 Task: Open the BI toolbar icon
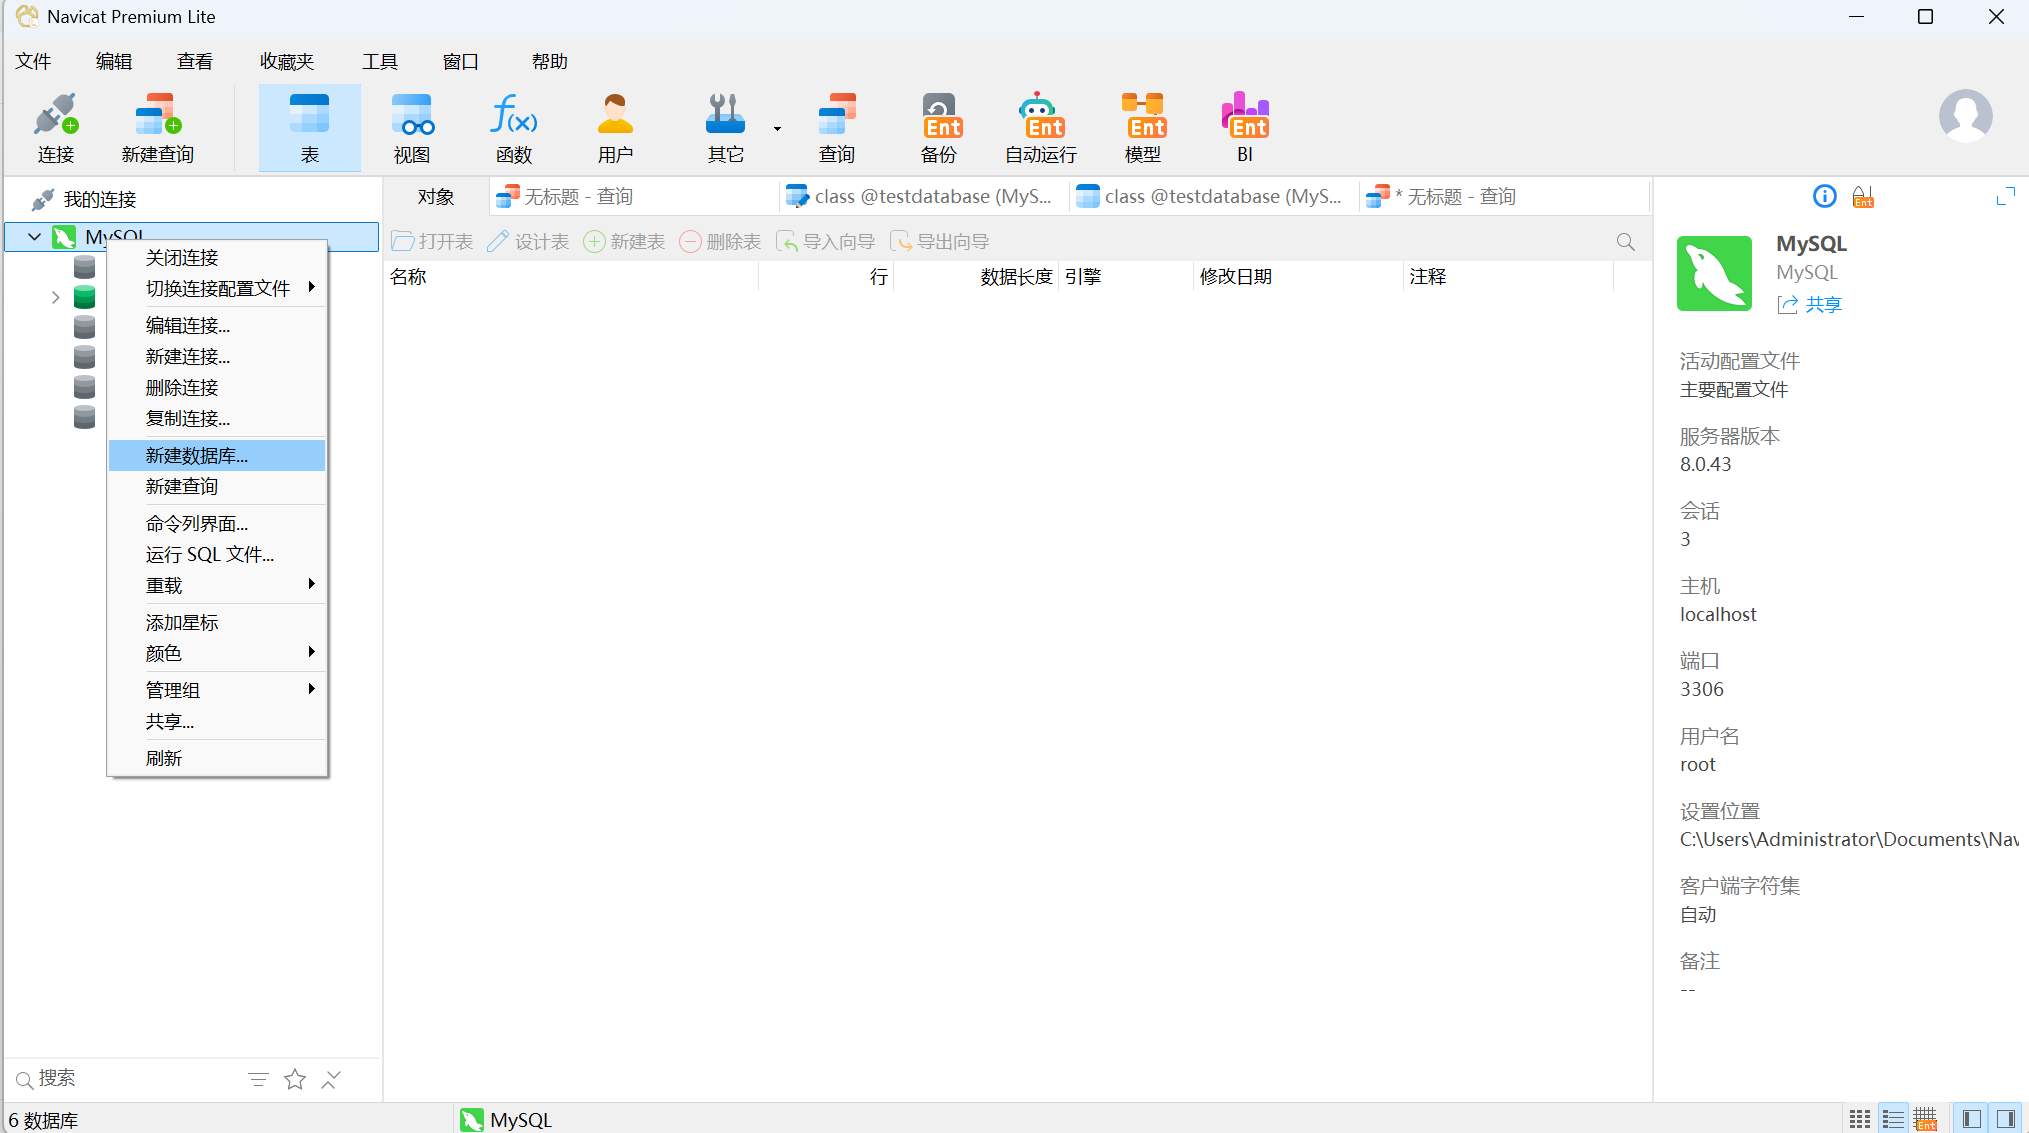click(1244, 128)
